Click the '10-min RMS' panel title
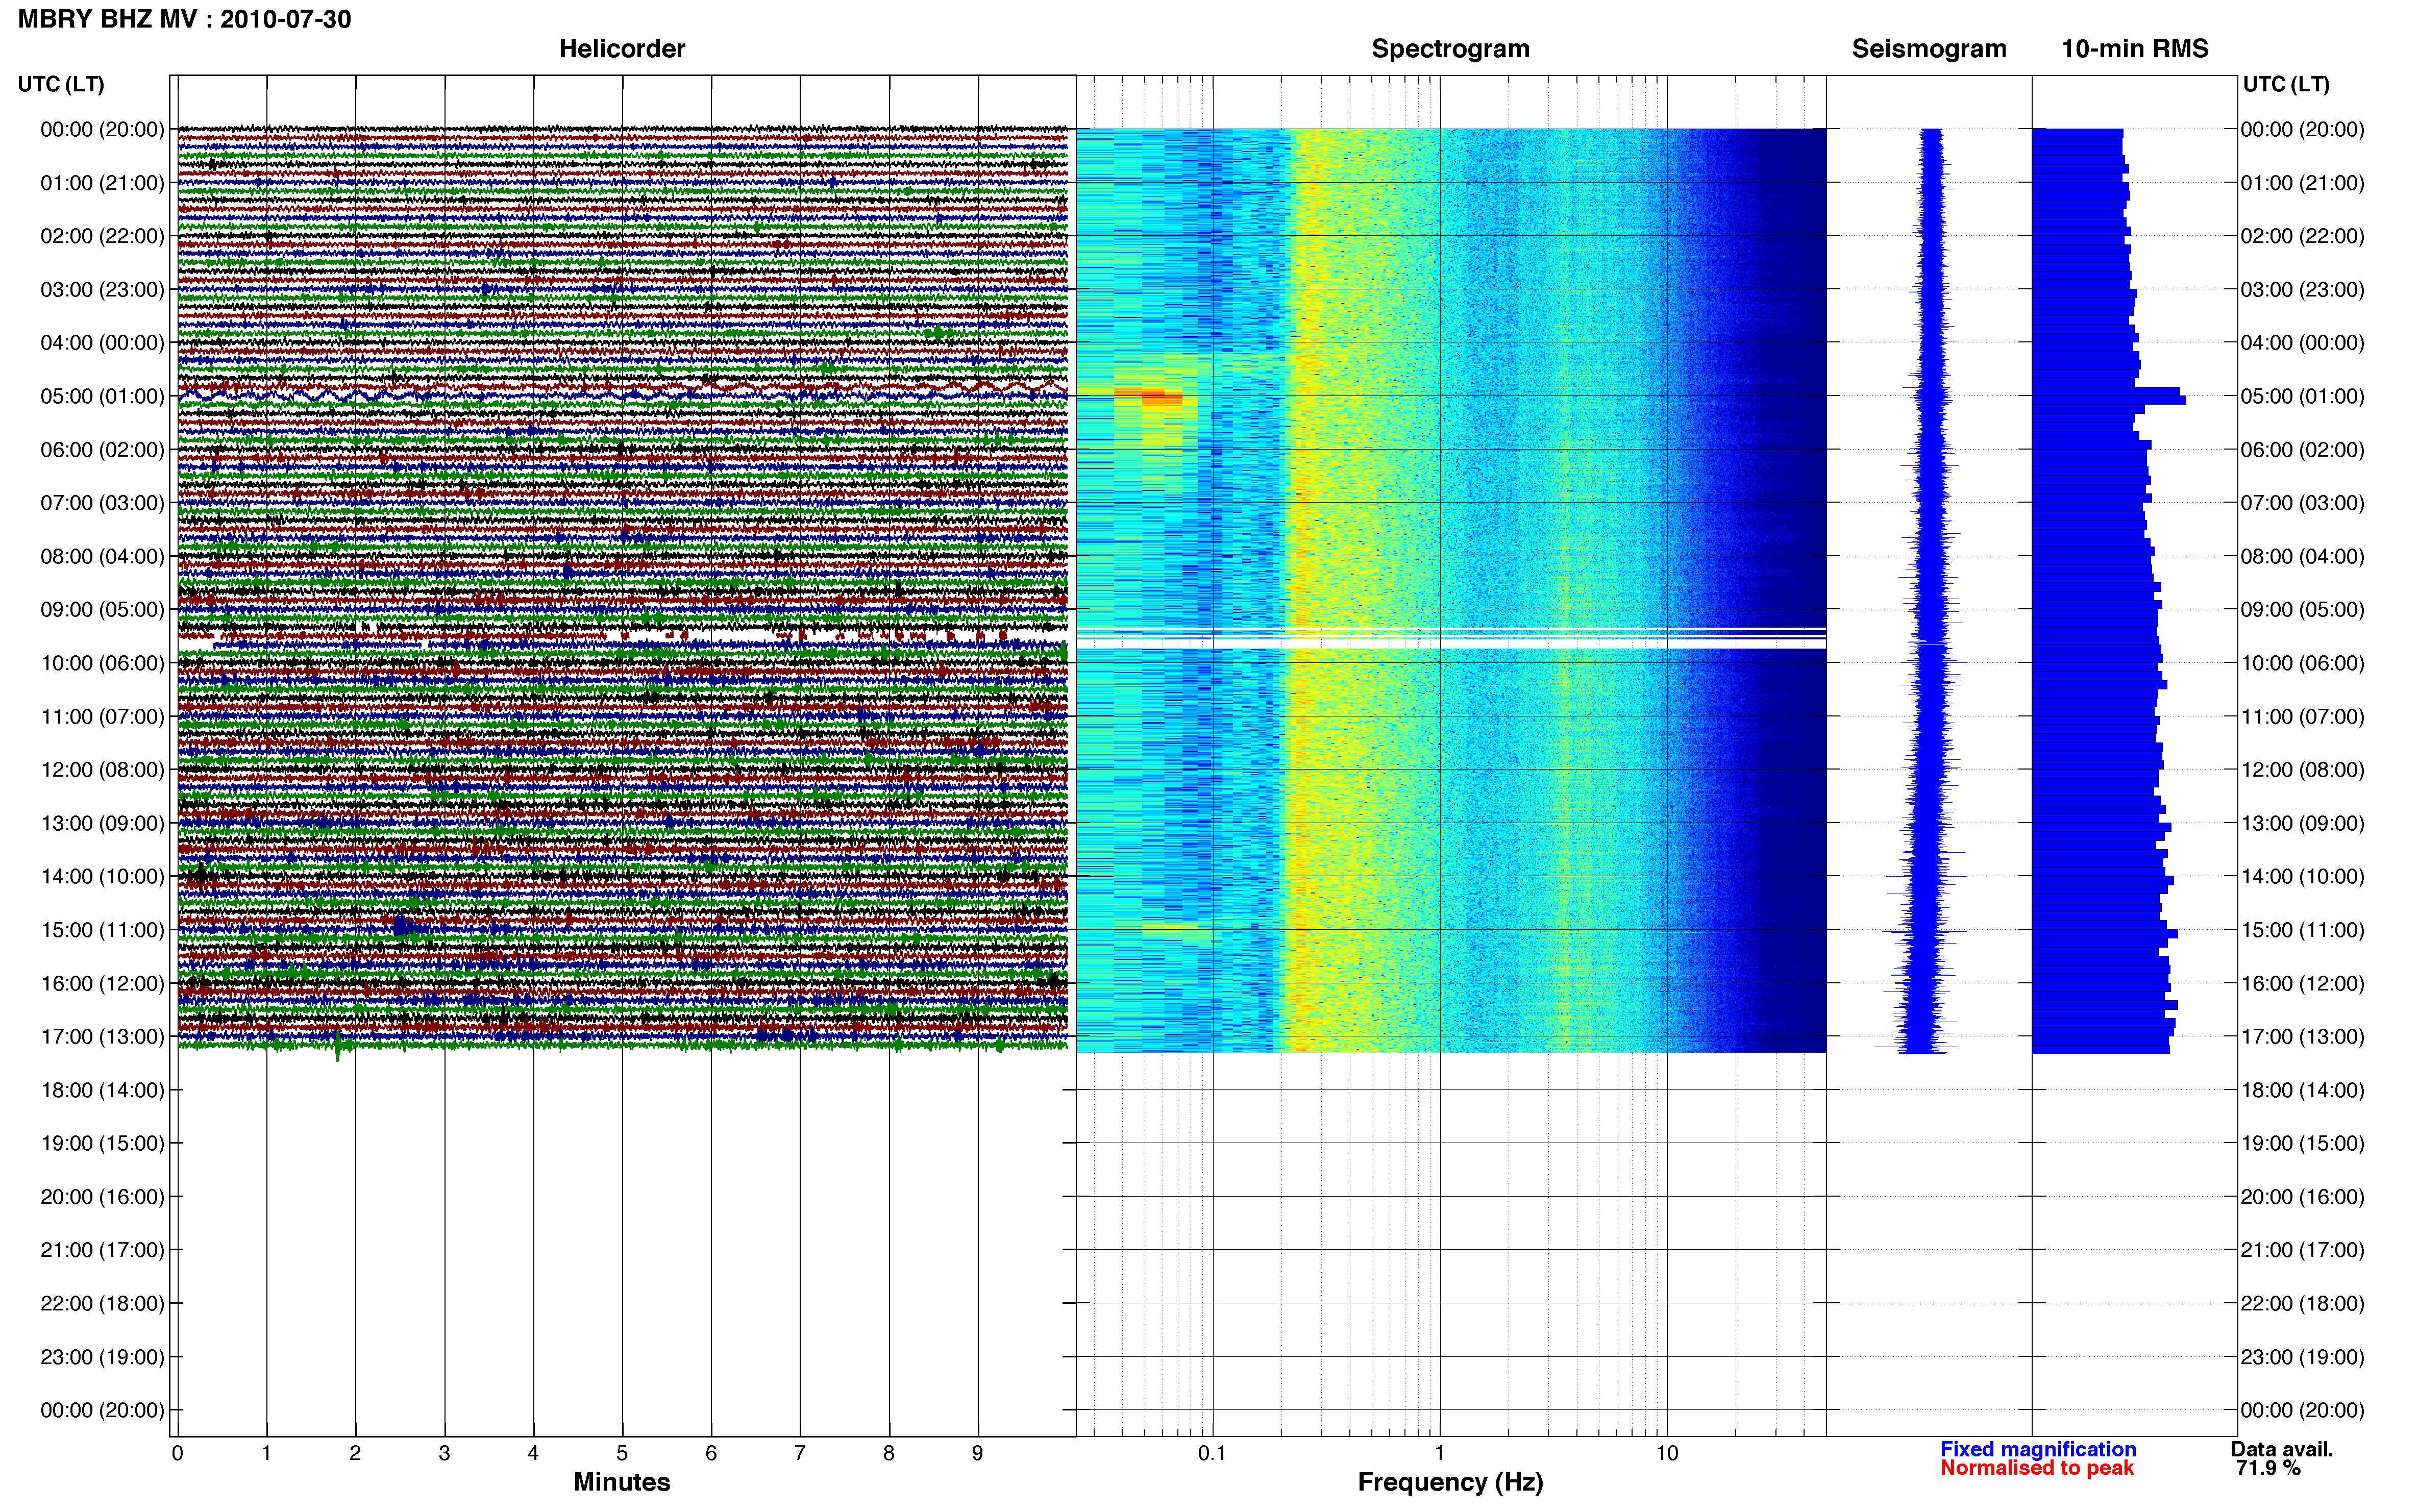This screenshot has height=1512, width=2419. click(2135, 48)
